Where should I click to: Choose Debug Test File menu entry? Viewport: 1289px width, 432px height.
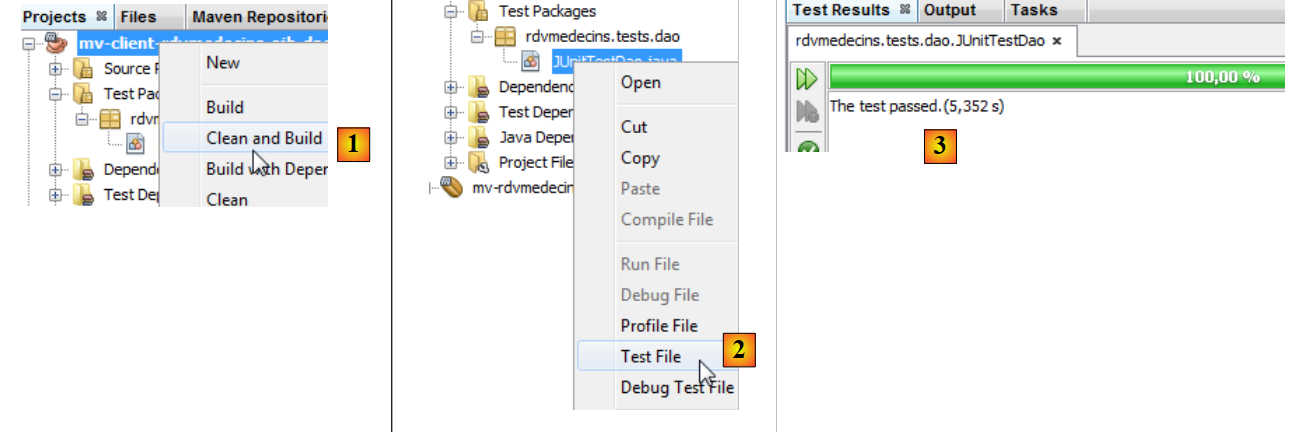click(677, 387)
